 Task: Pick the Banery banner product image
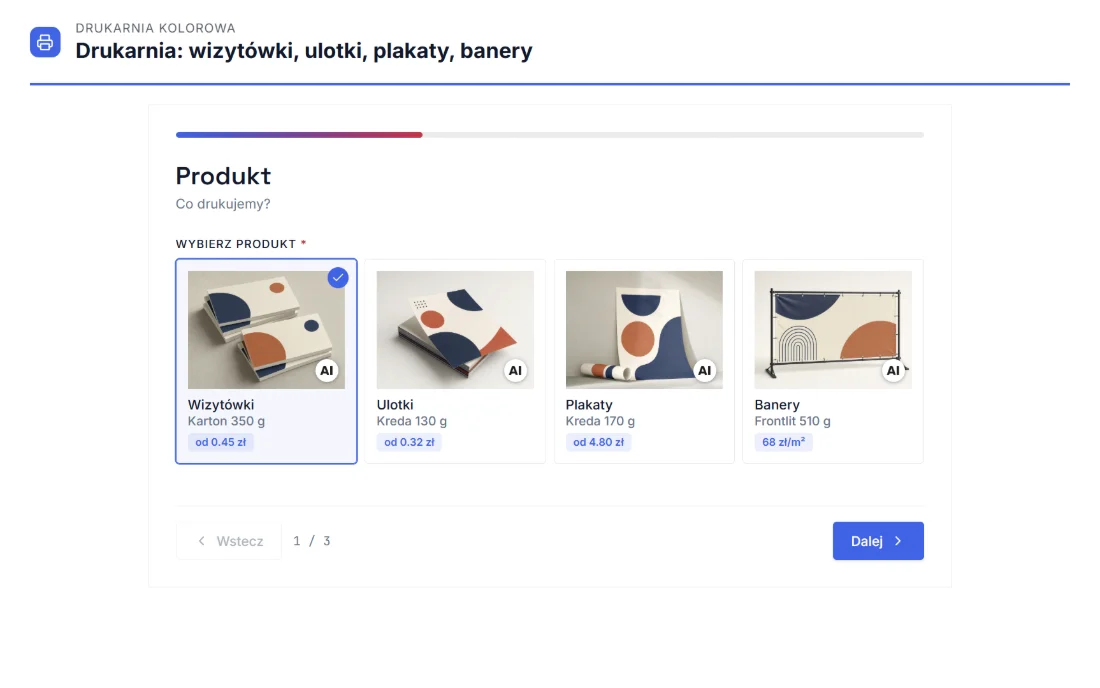833,330
